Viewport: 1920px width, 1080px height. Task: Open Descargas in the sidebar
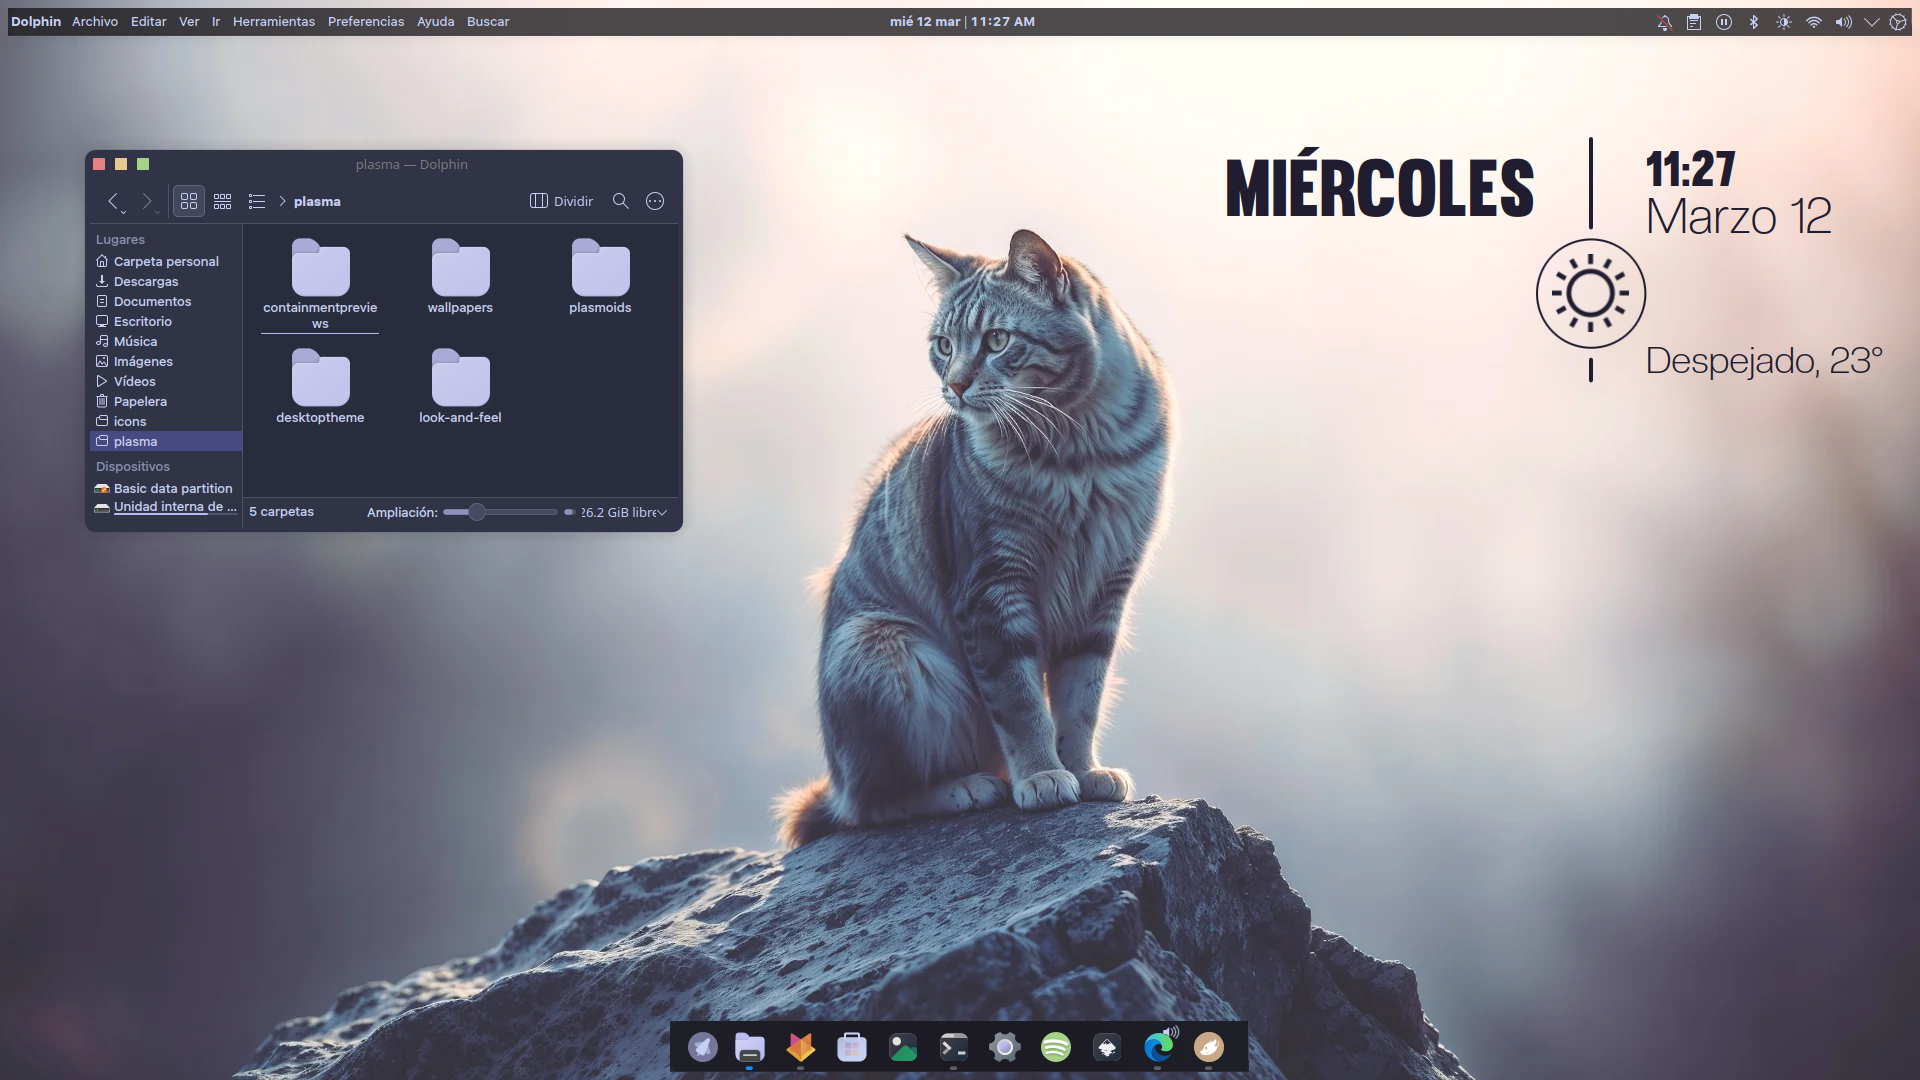tap(166, 281)
